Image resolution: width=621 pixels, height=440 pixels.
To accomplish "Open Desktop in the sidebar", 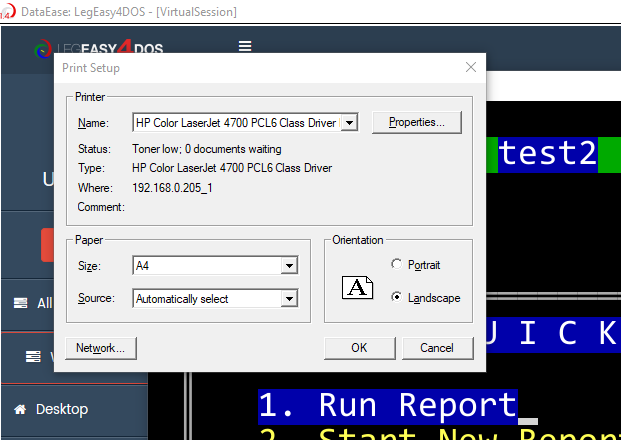I will click(62, 409).
